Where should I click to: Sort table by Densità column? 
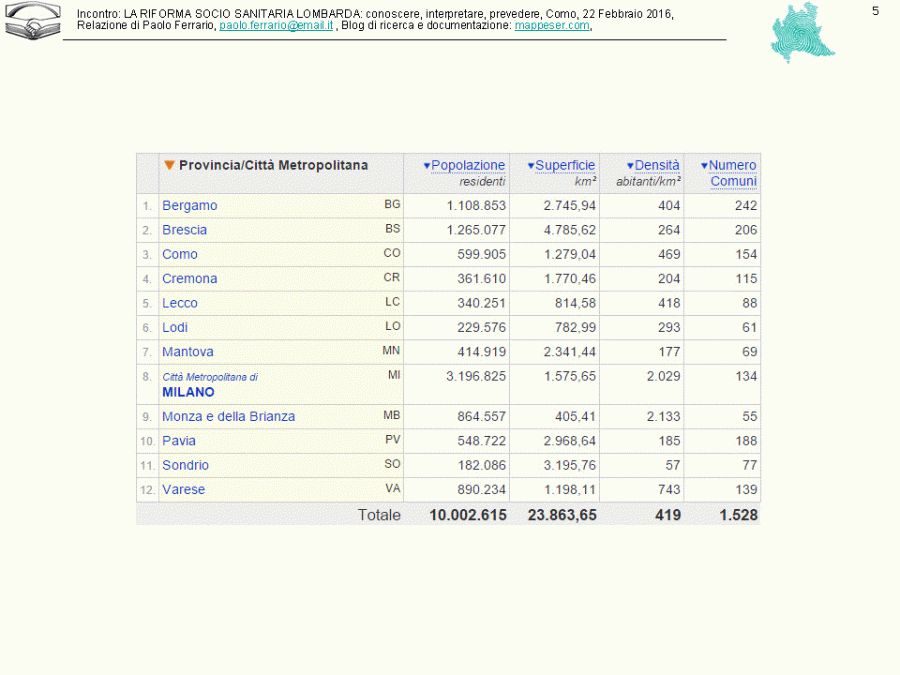pos(656,165)
